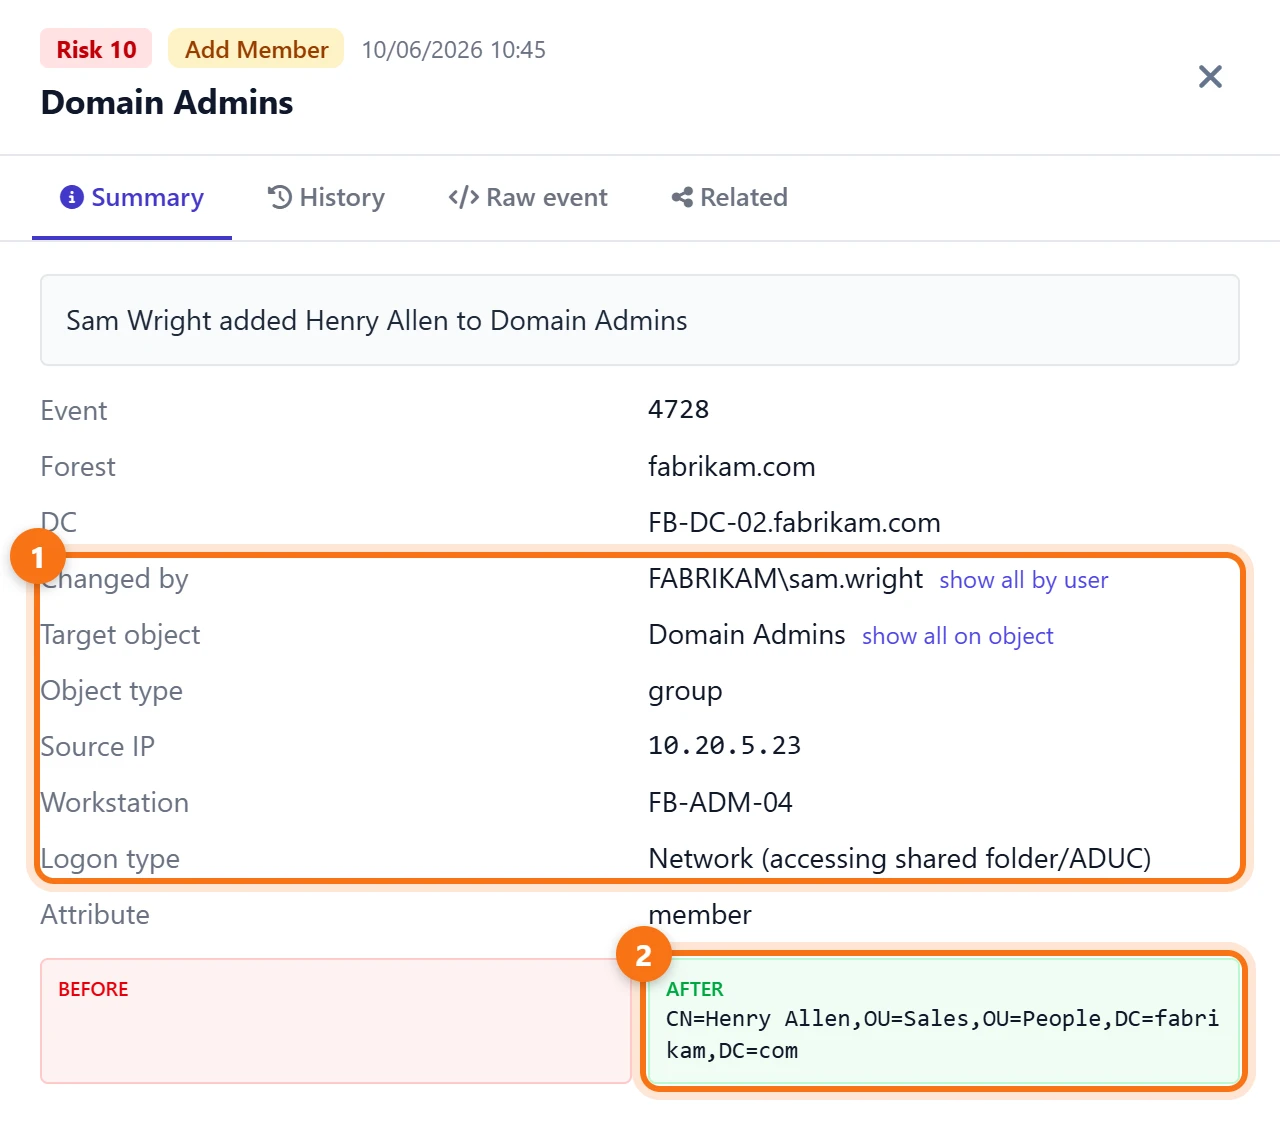This screenshot has width=1280, height=1142.
Task: Select the object type value "group"
Action: [x=685, y=691]
